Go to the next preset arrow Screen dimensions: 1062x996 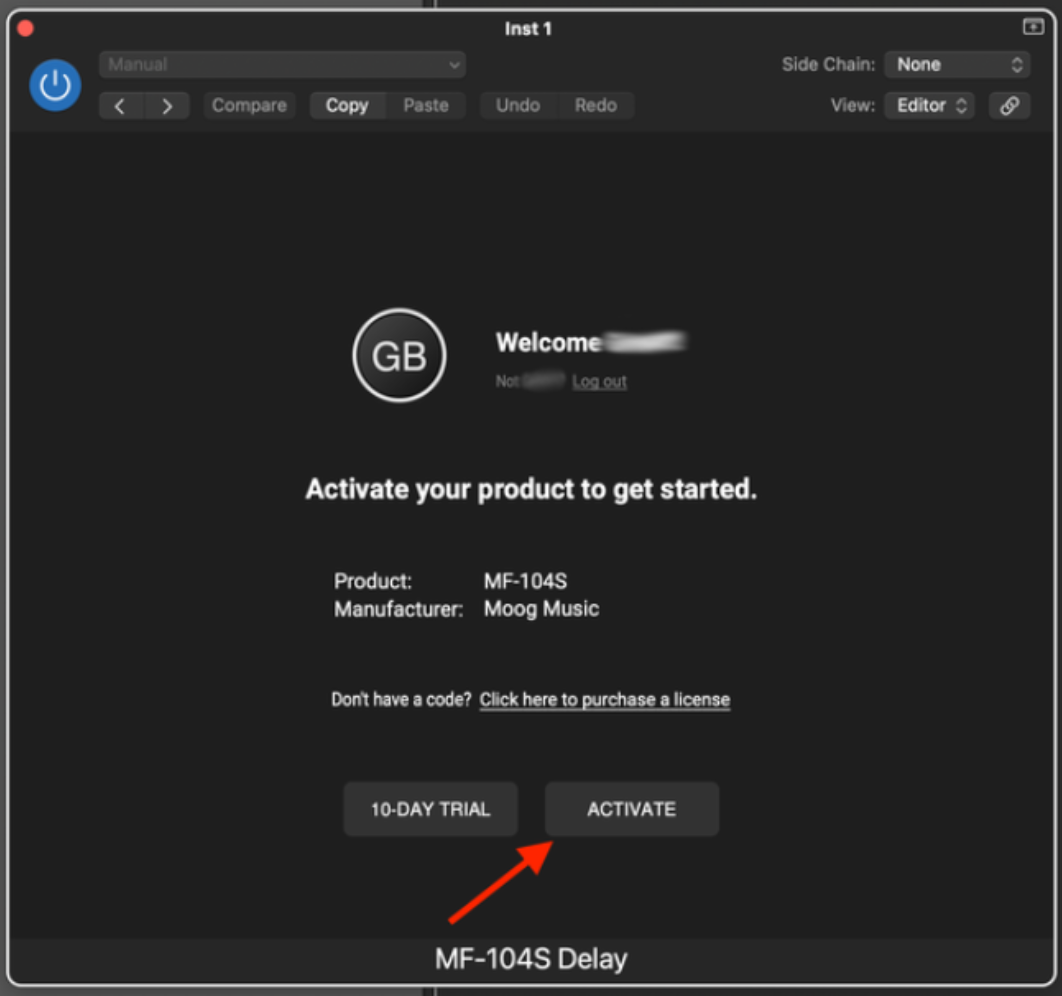(167, 106)
